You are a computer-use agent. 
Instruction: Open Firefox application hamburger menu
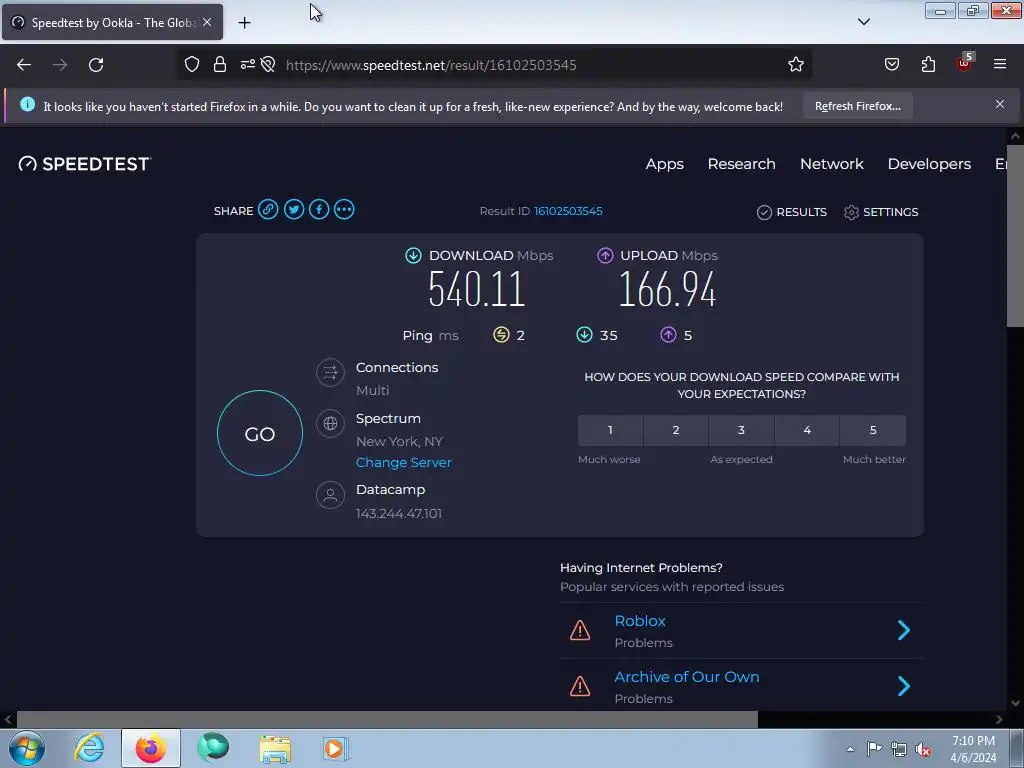pyautogui.click(x=1000, y=64)
